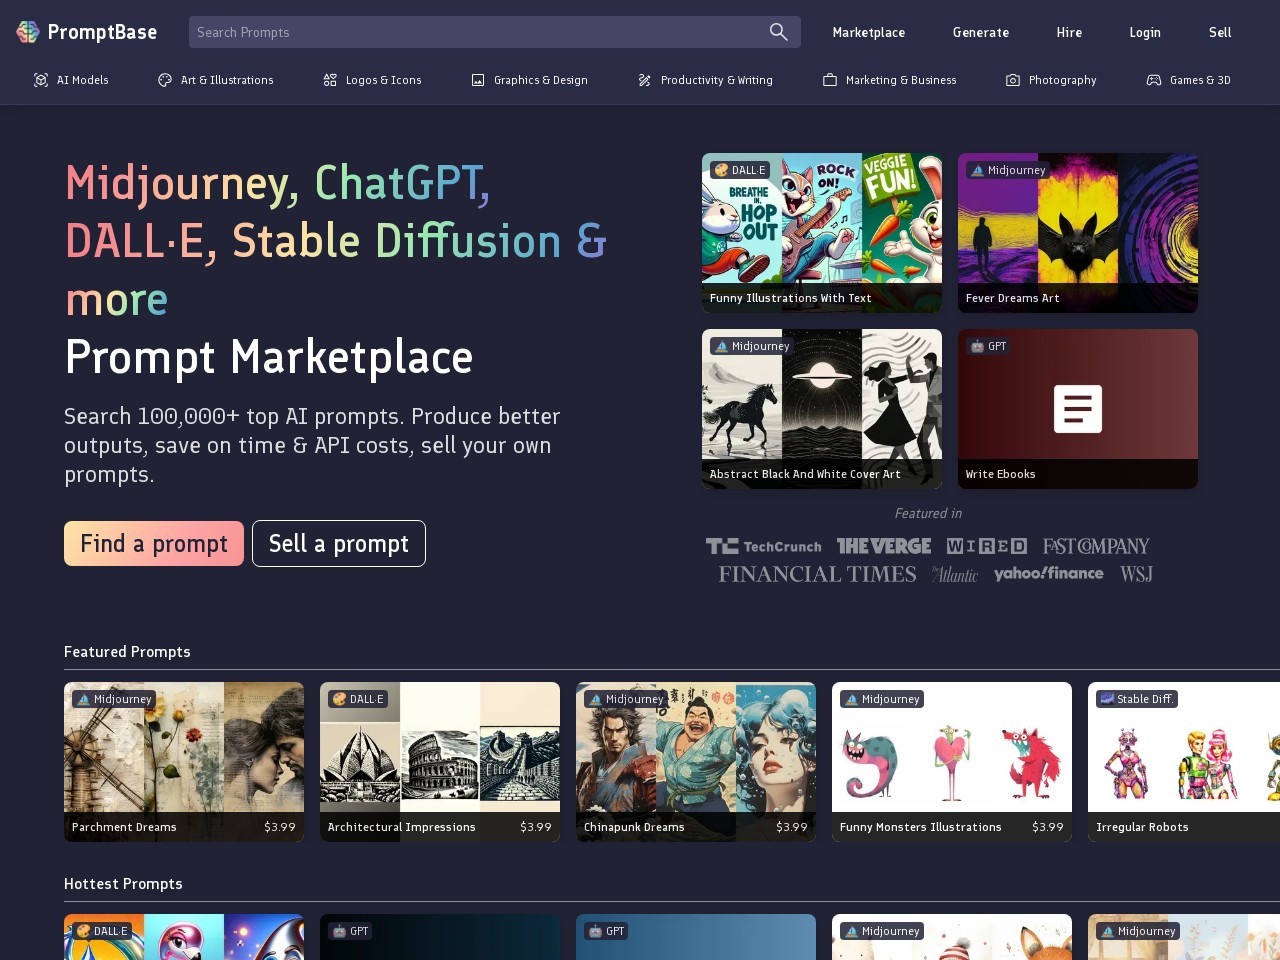Screen dimensions: 1280x960
Task: Select the Games & 3D category
Action: [x=1188, y=80]
